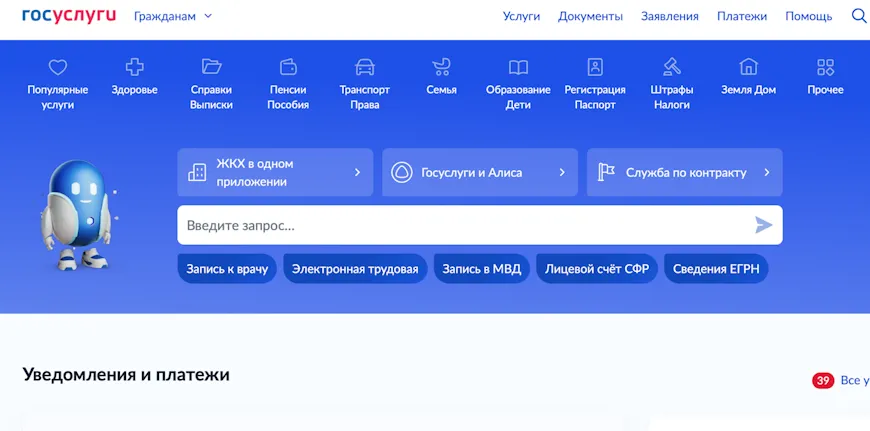Viewport: 870px width, 431px height.
Task: Click the send arrow in search field
Action: pos(763,225)
